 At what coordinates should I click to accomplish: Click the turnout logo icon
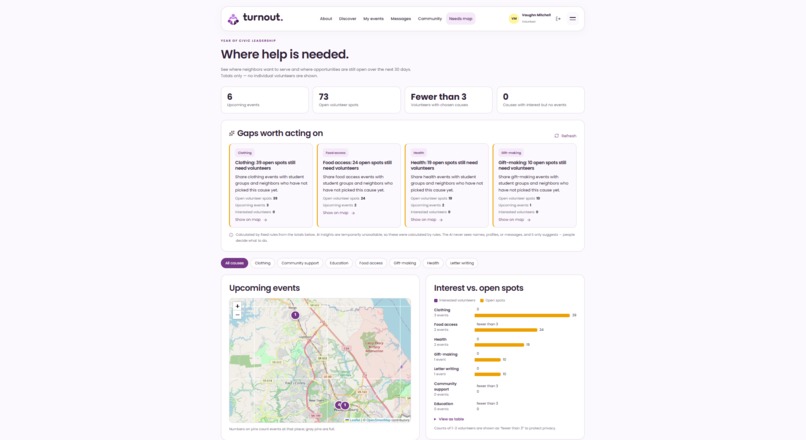(x=233, y=19)
